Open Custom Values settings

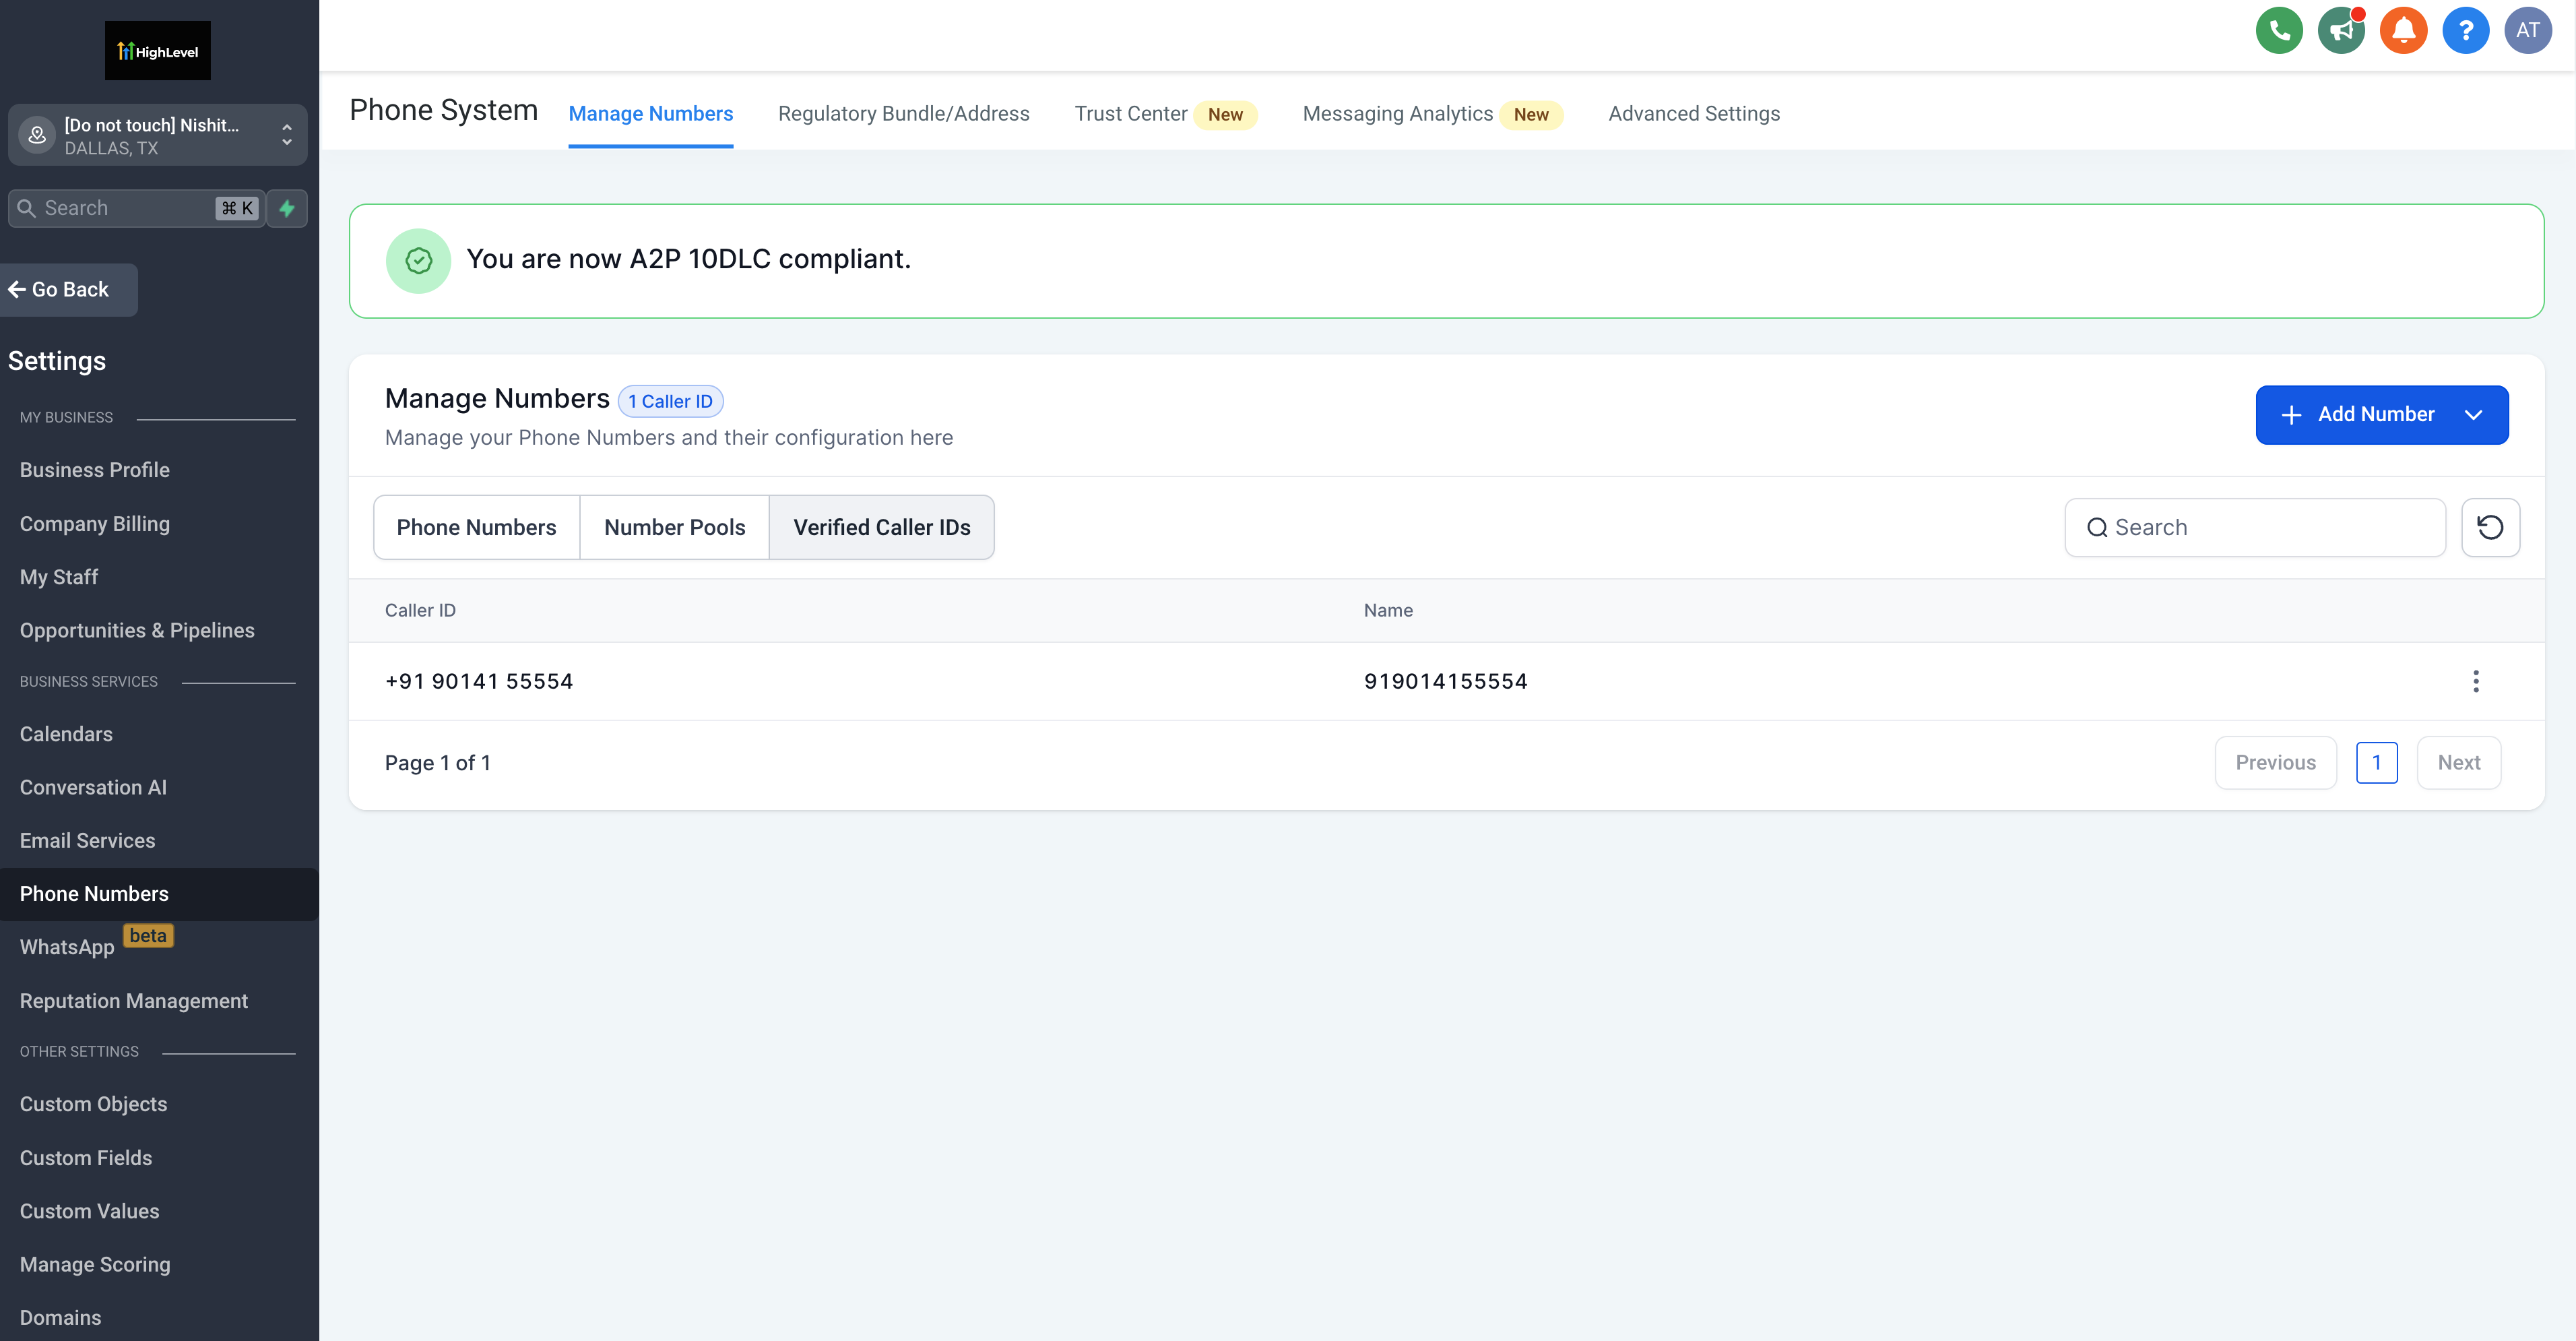[89, 1211]
